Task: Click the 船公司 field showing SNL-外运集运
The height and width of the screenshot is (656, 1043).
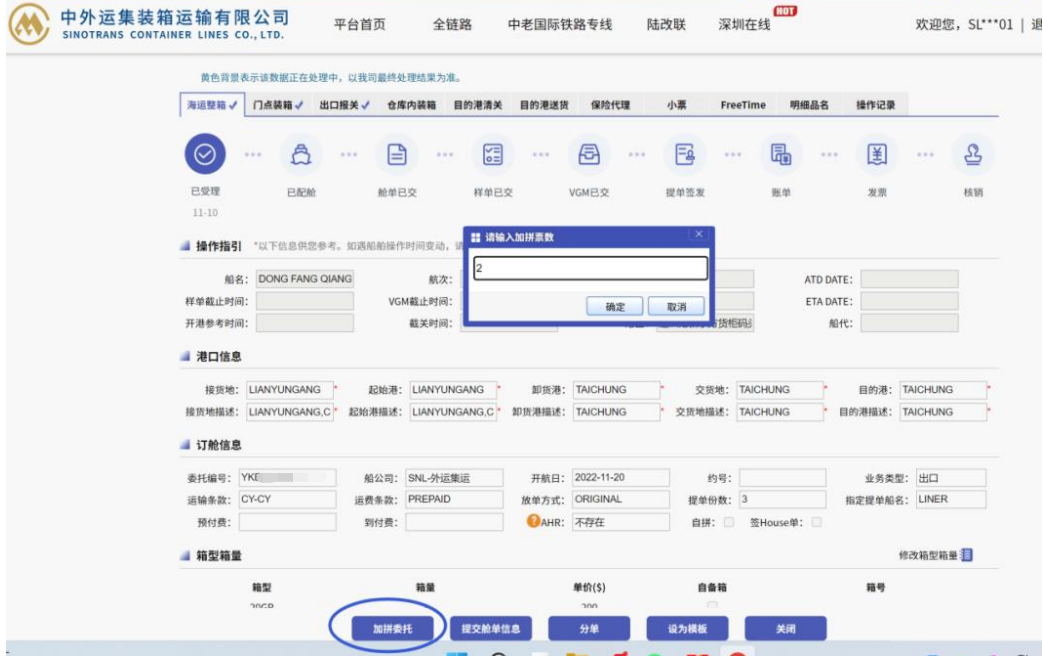Action: tap(454, 478)
